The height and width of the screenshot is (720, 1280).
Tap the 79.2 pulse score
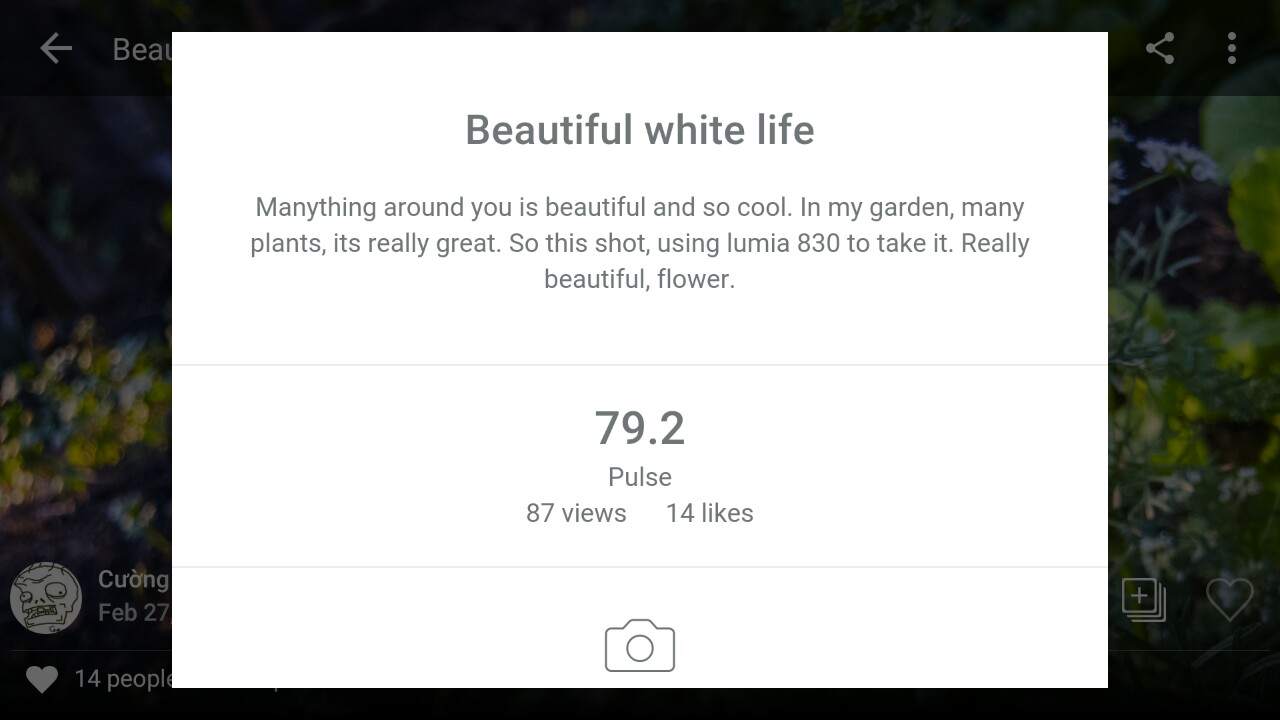pos(640,428)
